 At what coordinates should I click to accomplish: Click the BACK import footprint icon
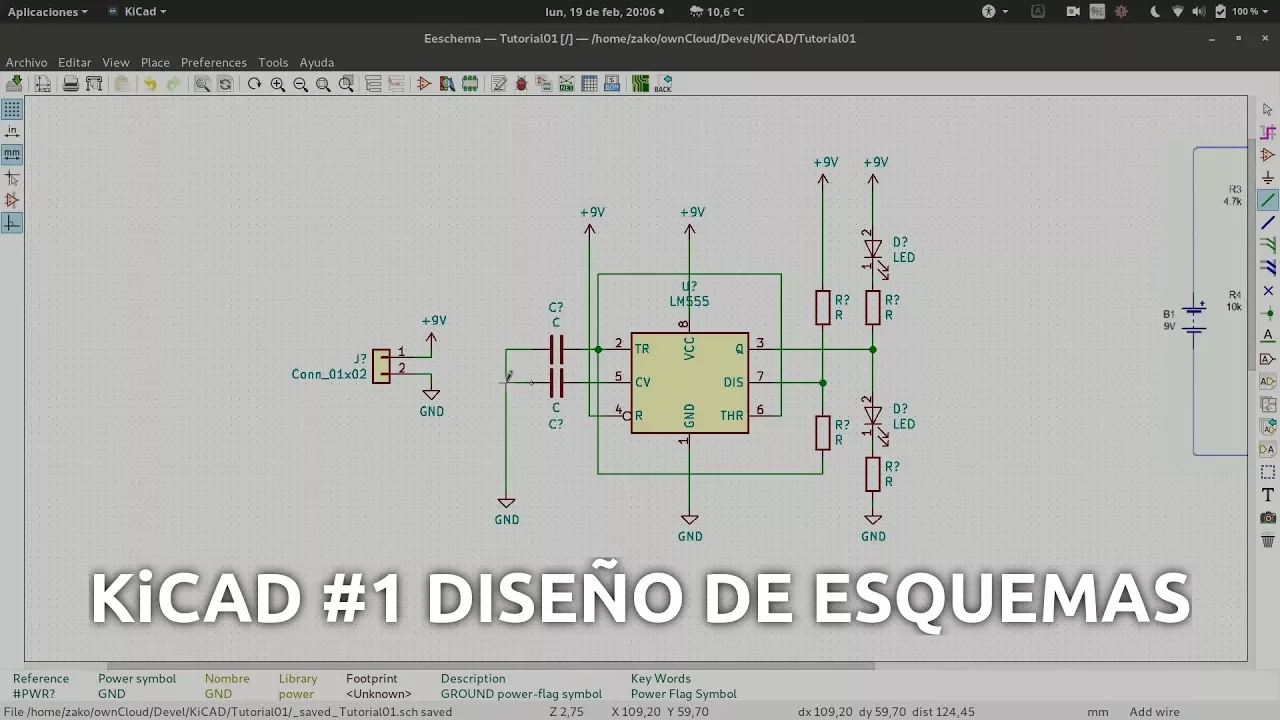click(x=663, y=84)
